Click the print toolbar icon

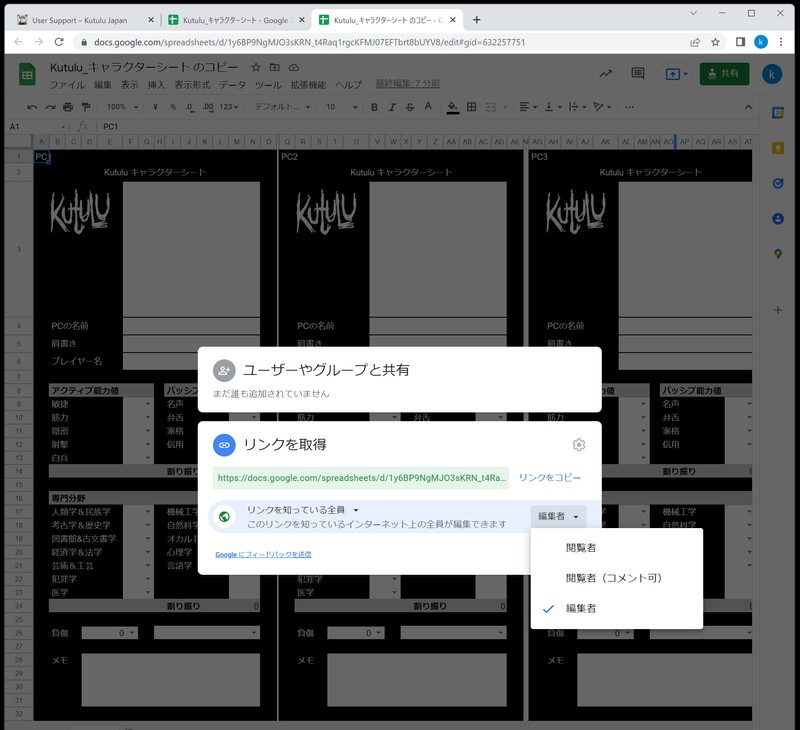pos(68,107)
